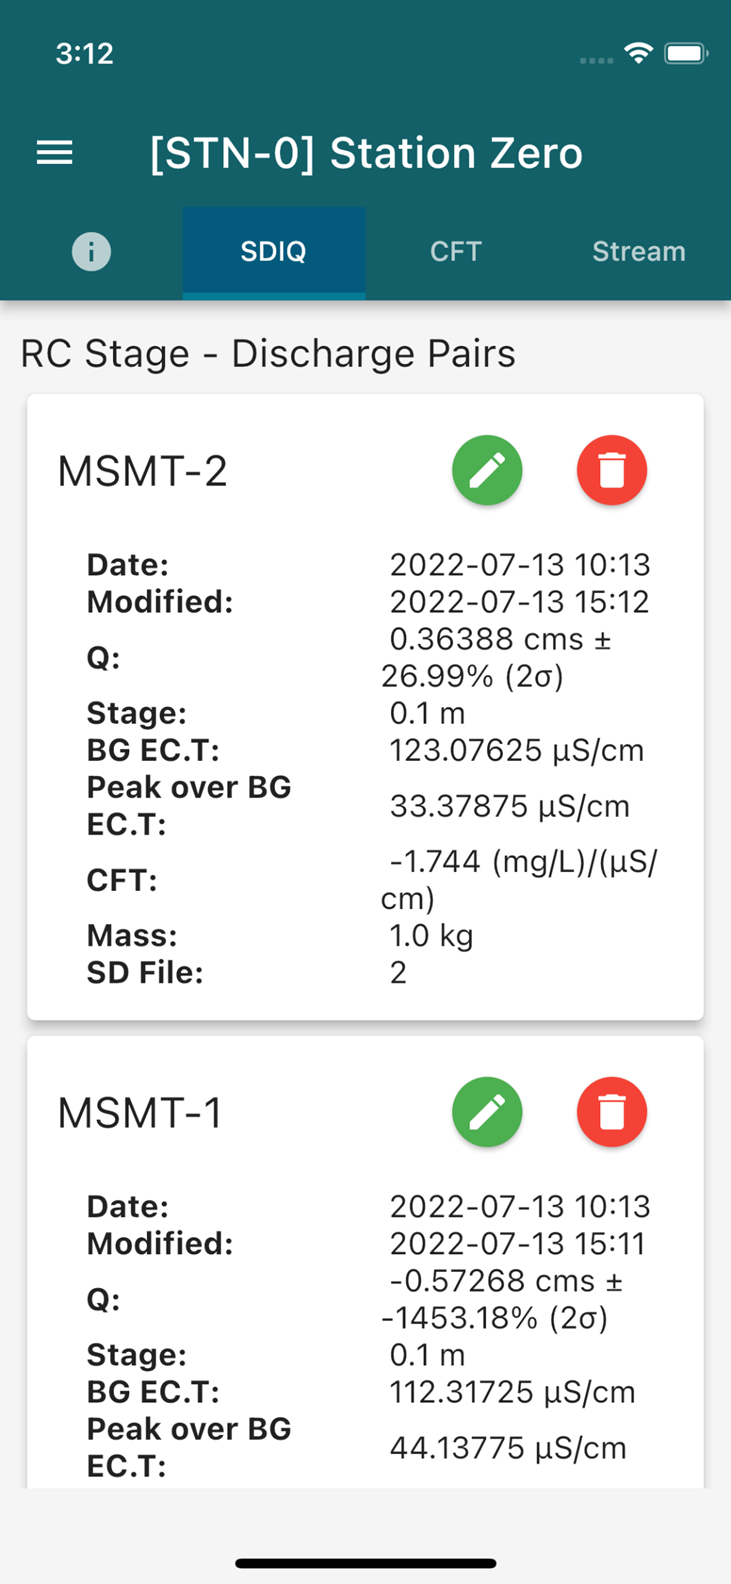
Task: Tap the home indicator bar
Action: pos(366,1563)
